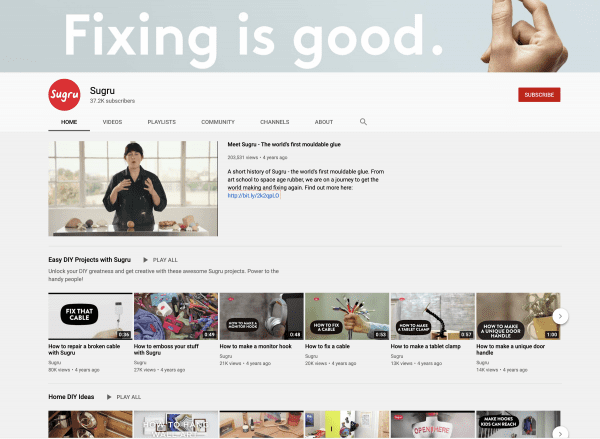The image size is (600, 439).
Task: Open the Fix That Cable video thumbnail
Action: (x=90, y=316)
